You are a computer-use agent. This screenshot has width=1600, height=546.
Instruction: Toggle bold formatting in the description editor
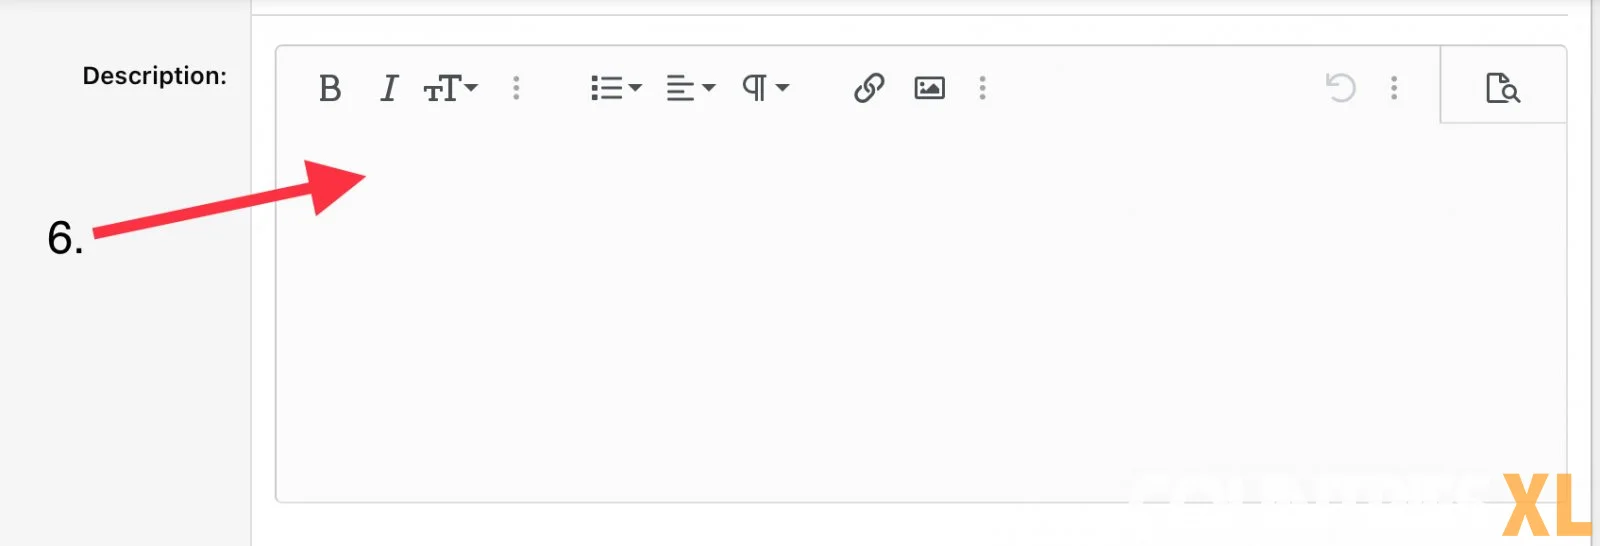click(x=330, y=89)
